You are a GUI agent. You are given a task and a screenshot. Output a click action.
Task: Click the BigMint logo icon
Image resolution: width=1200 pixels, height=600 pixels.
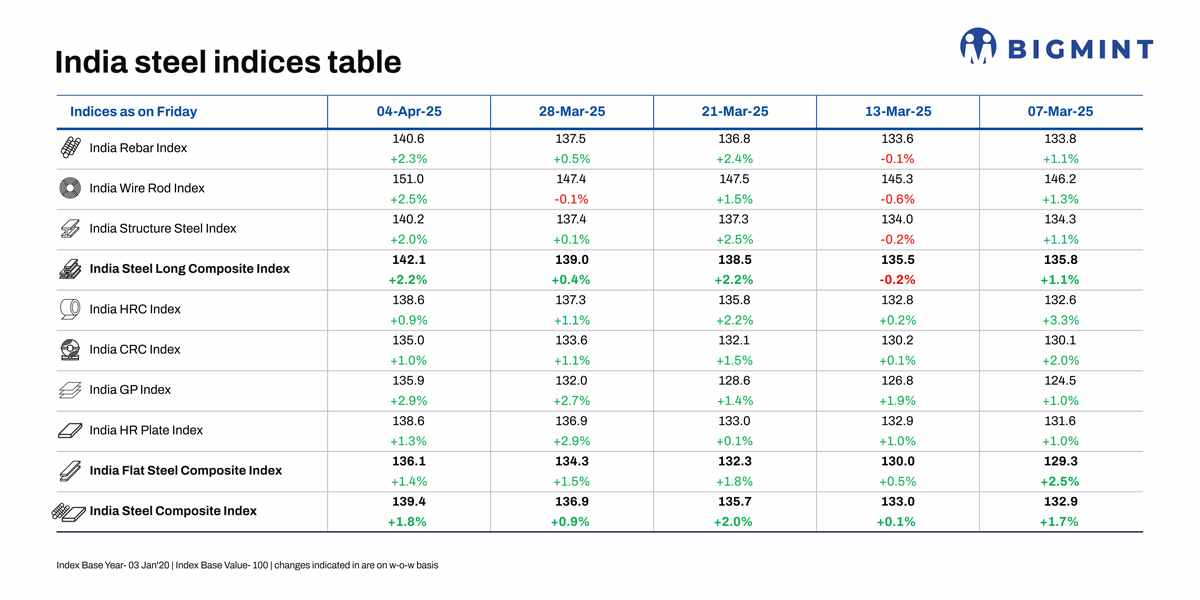click(978, 45)
